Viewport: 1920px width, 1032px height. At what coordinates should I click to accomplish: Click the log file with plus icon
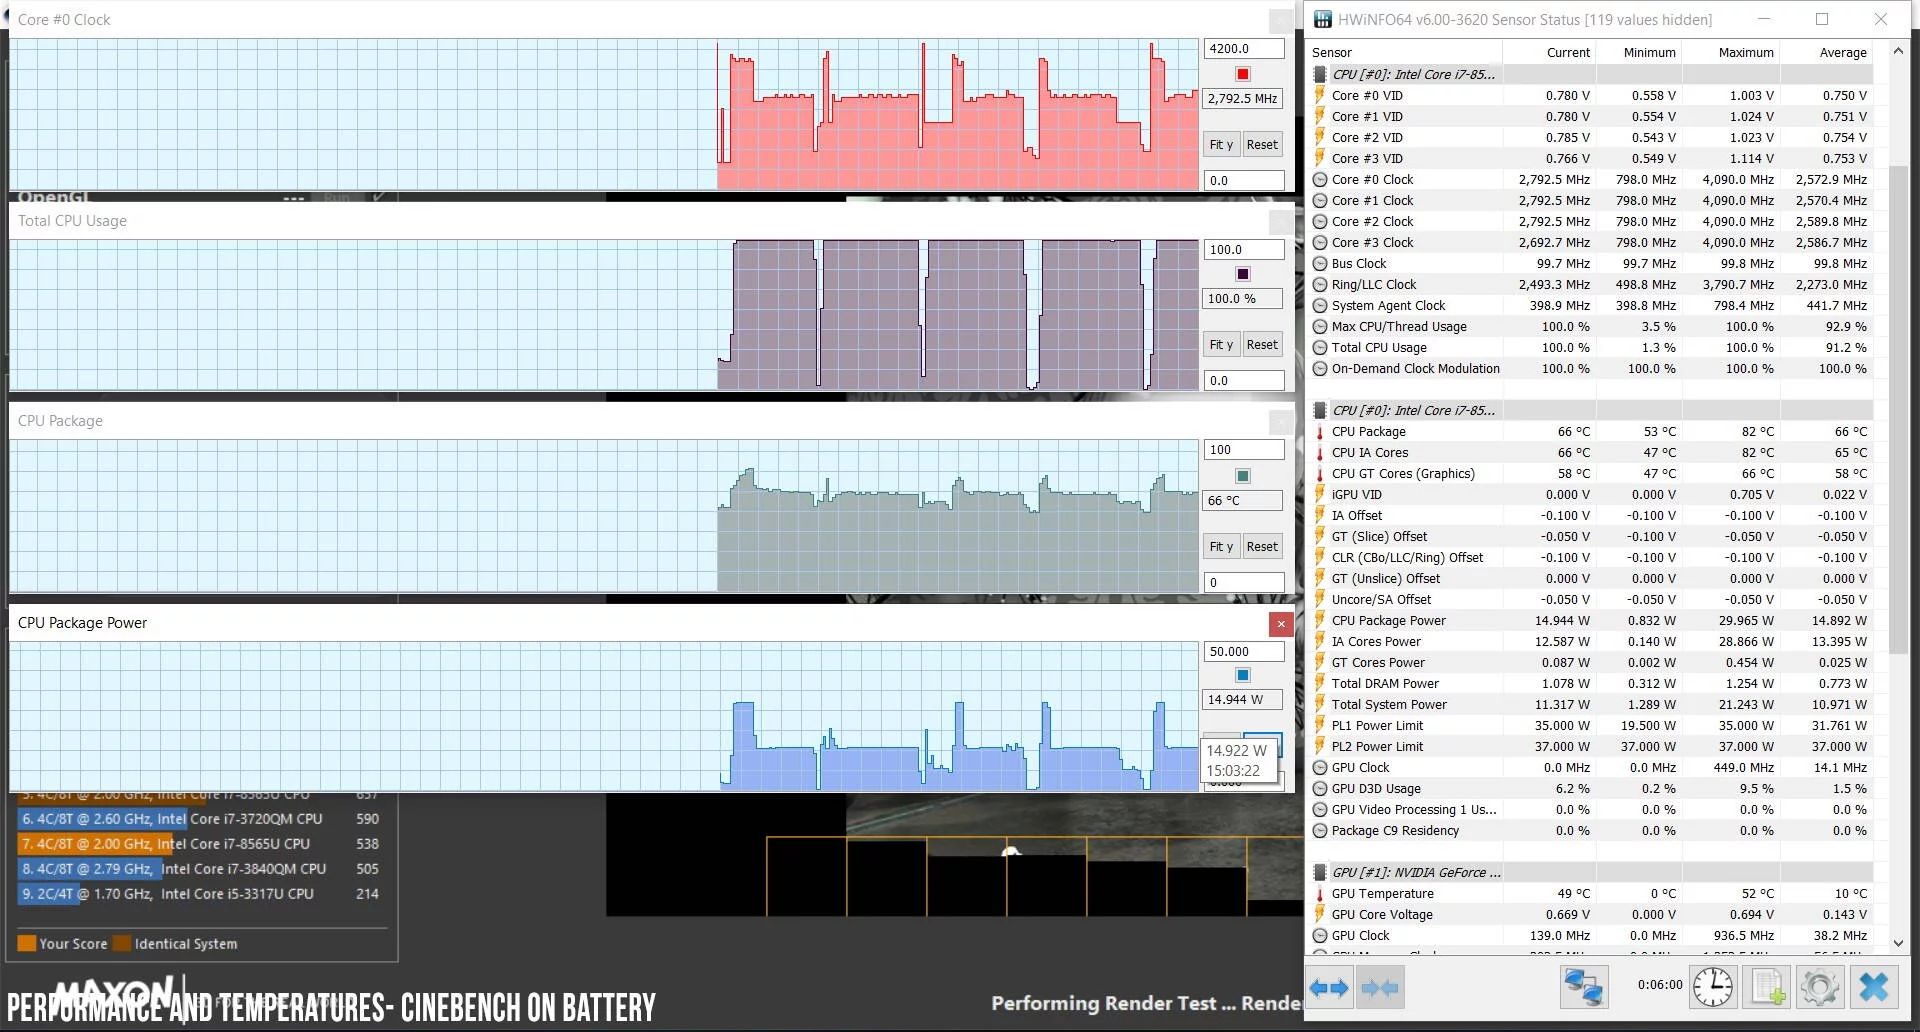1766,987
